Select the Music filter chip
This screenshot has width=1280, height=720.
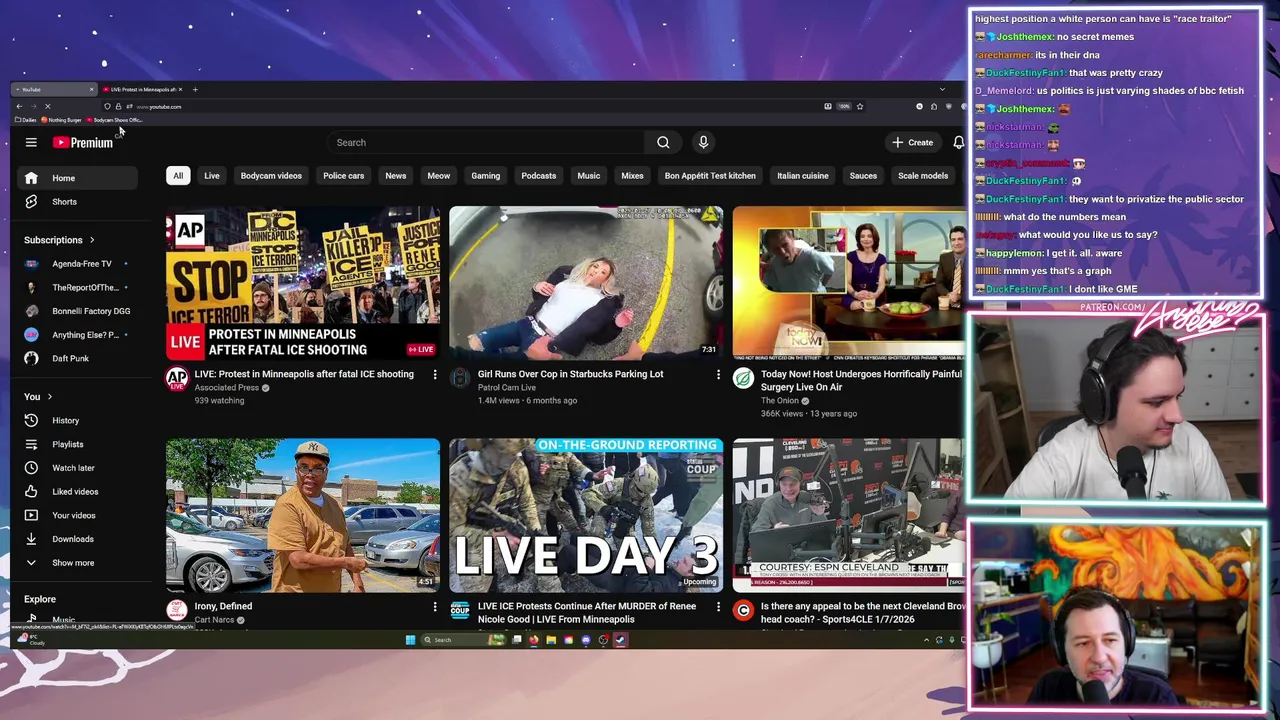pos(589,176)
